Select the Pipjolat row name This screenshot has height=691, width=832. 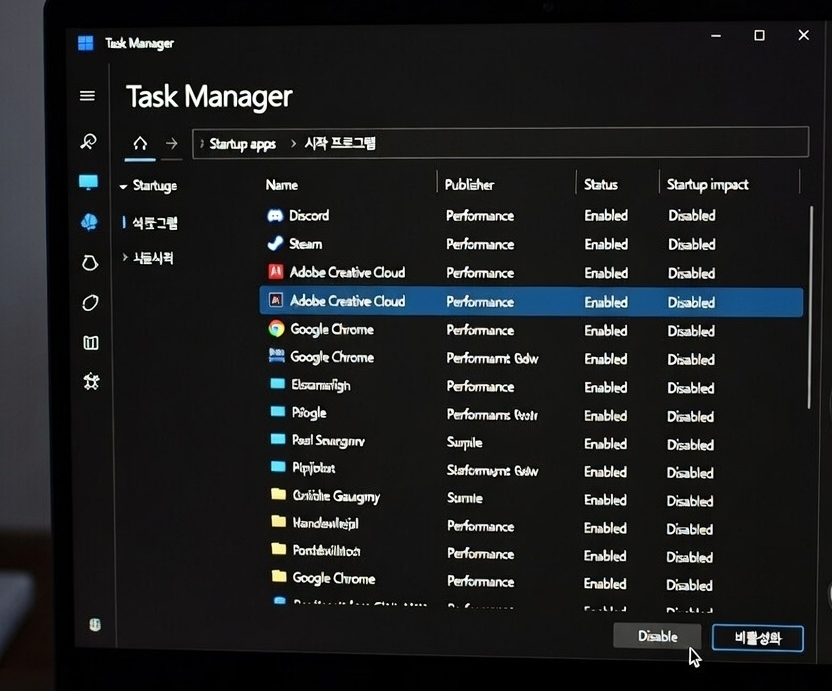314,468
